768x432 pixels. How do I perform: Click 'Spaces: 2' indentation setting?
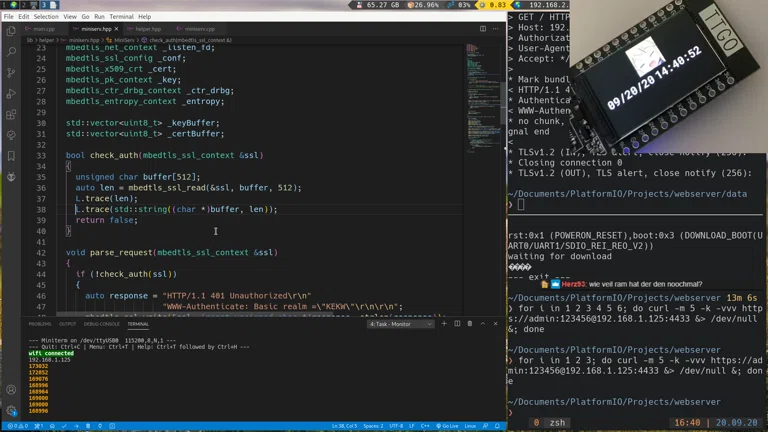[x=373, y=426]
